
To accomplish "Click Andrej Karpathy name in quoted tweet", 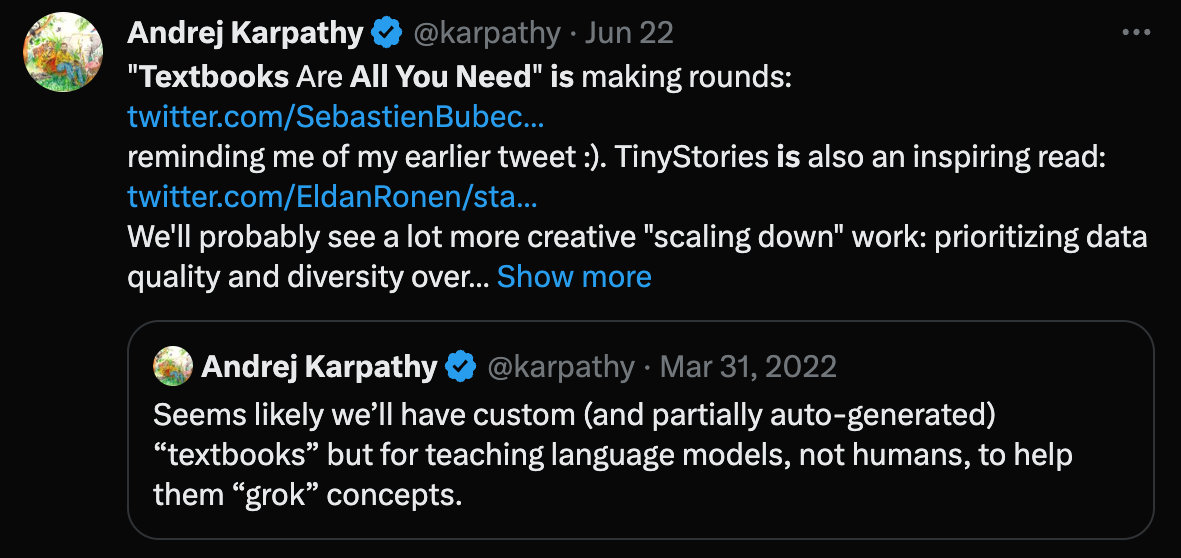I will [319, 367].
